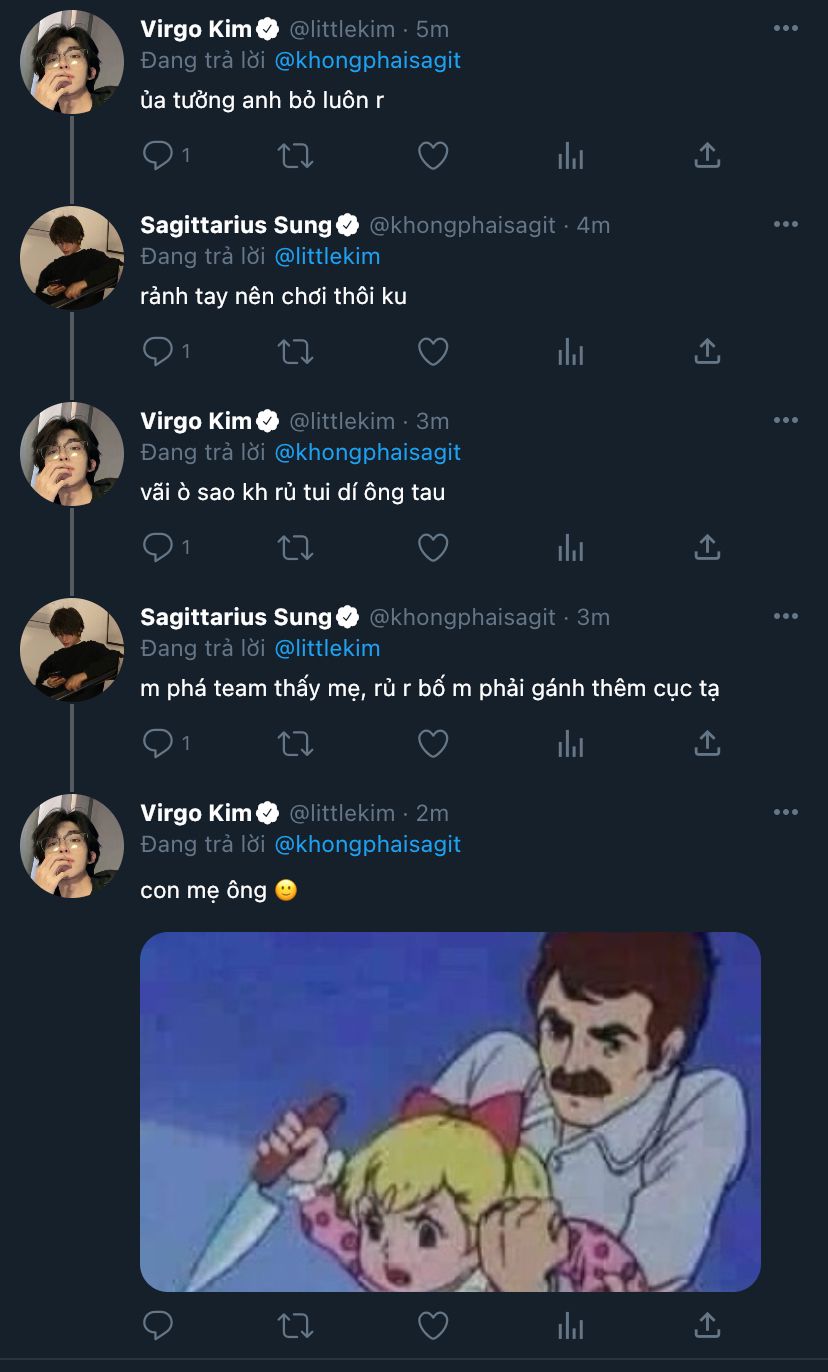View analytics of the "con mẹ ông" tweet
This screenshot has width=828, height=1372.
pos(570,1326)
